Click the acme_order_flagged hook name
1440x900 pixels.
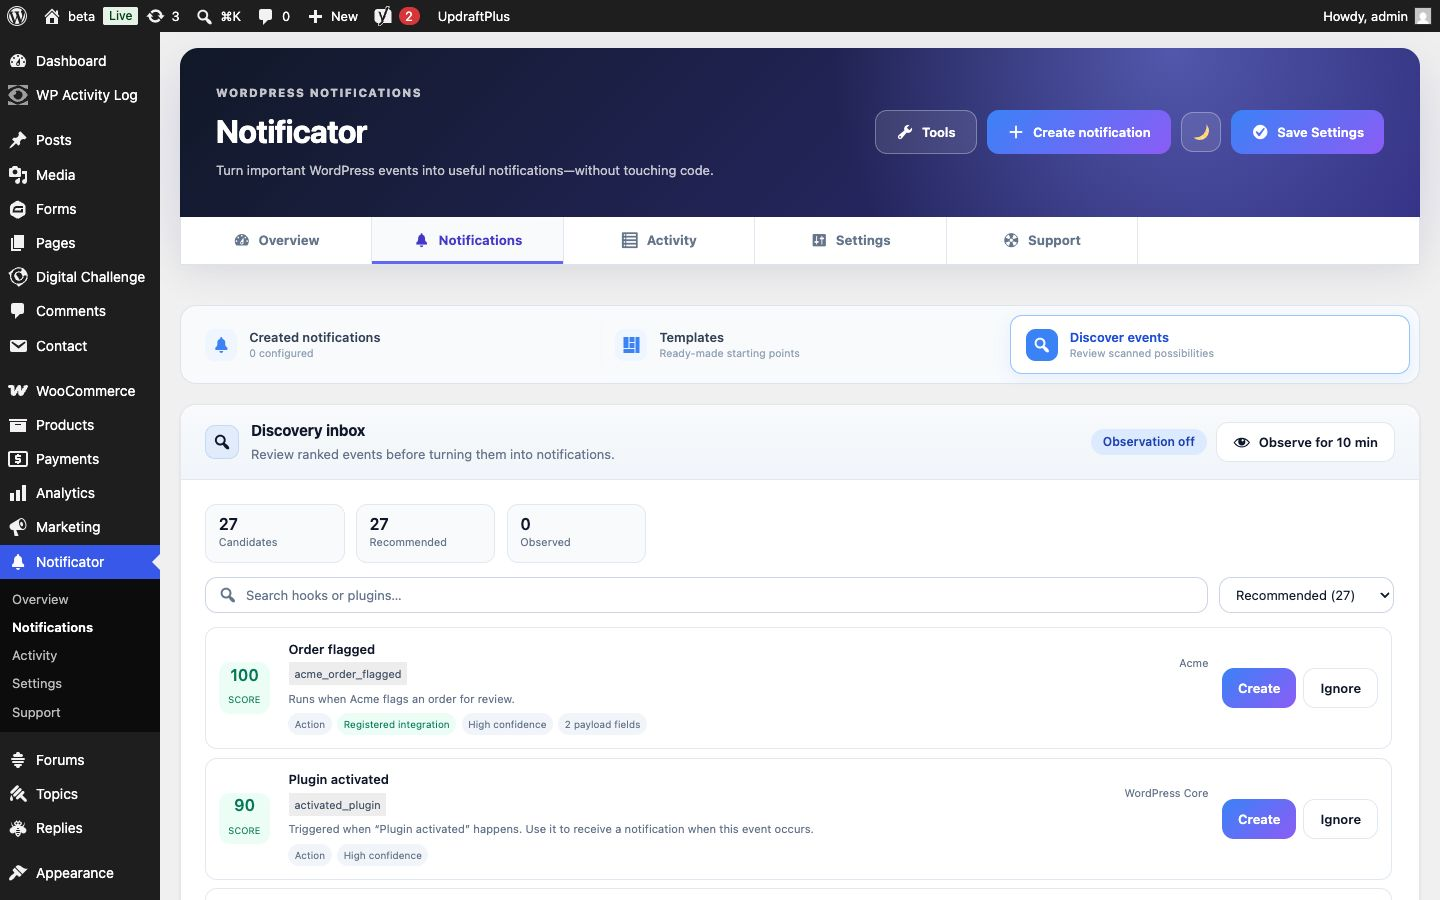(x=347, y=674)
